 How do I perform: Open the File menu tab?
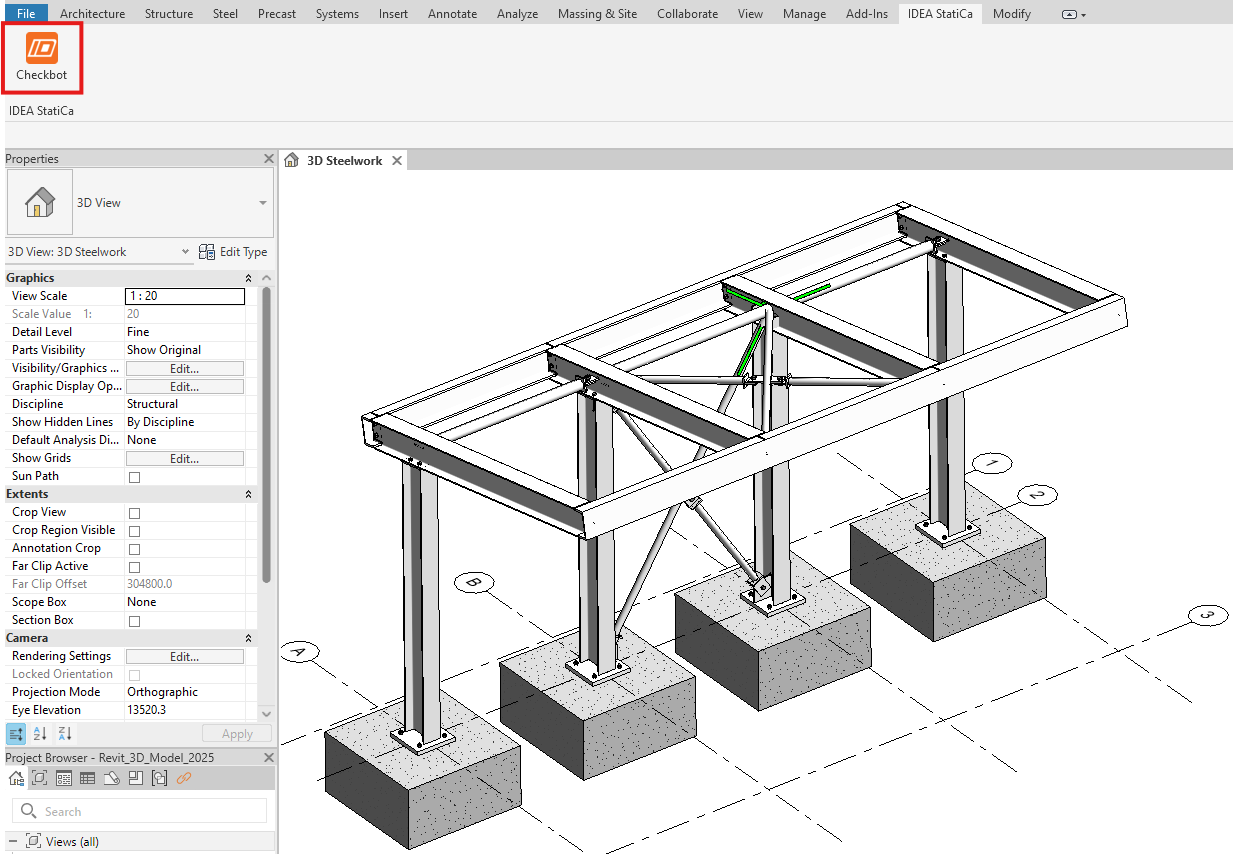click(27, 14)
